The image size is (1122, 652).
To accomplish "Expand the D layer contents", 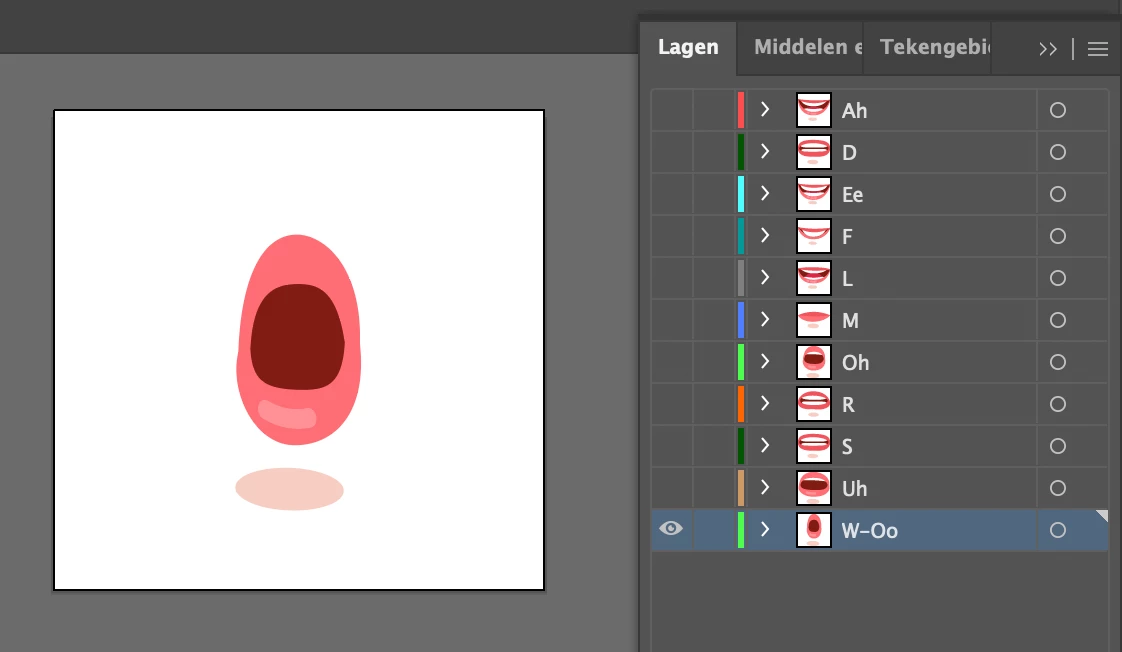I will (x=765, y=152).
